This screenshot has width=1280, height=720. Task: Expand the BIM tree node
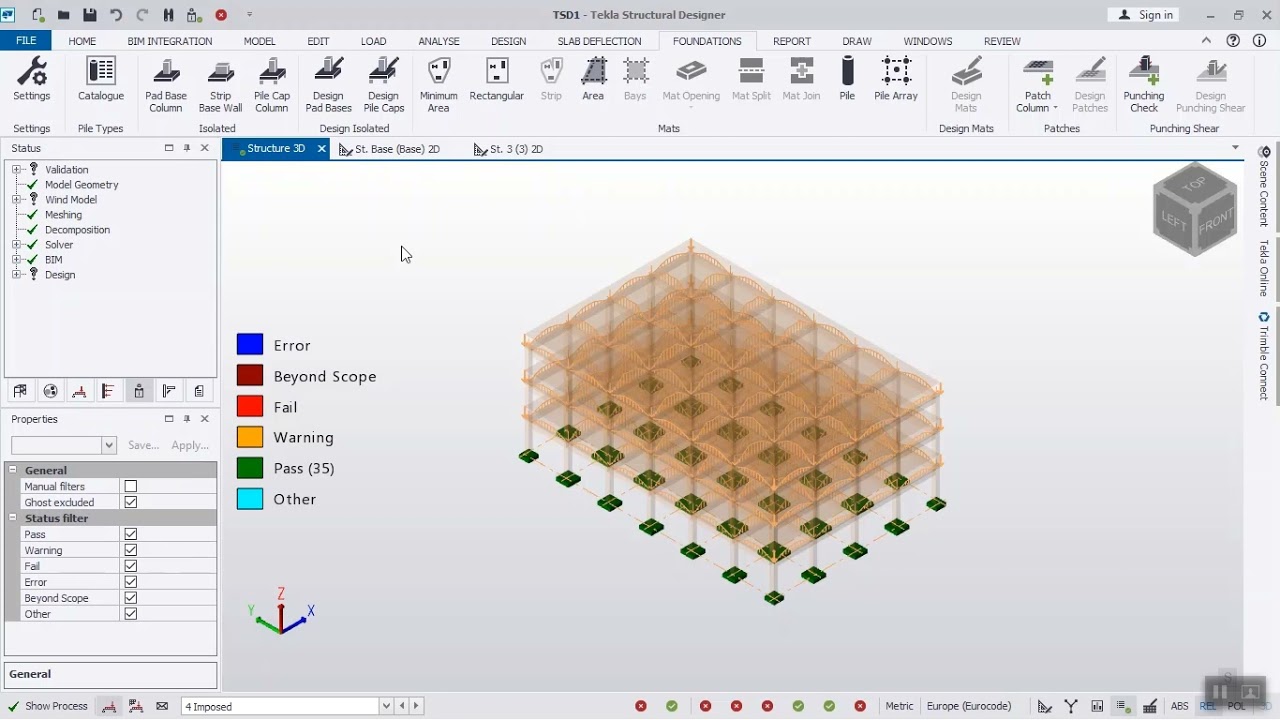[16, 260]
